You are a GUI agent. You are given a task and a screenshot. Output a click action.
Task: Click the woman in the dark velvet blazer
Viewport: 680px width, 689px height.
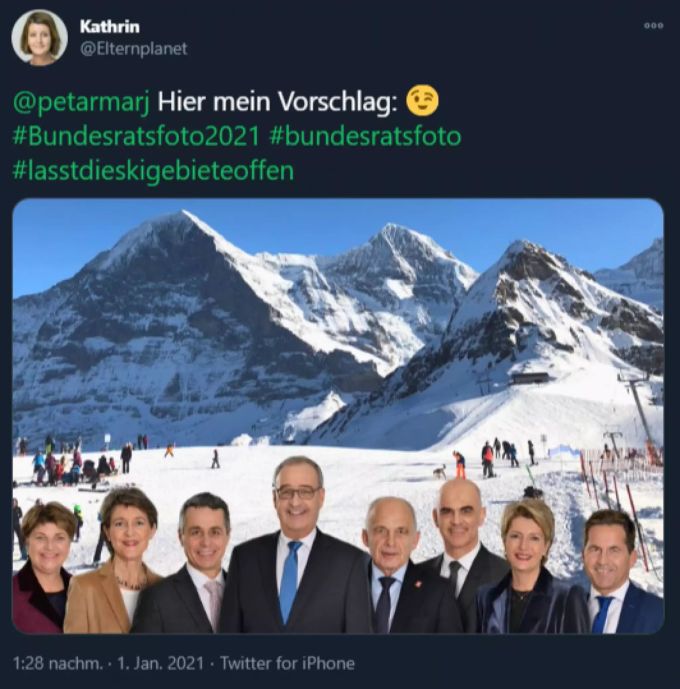529,571
